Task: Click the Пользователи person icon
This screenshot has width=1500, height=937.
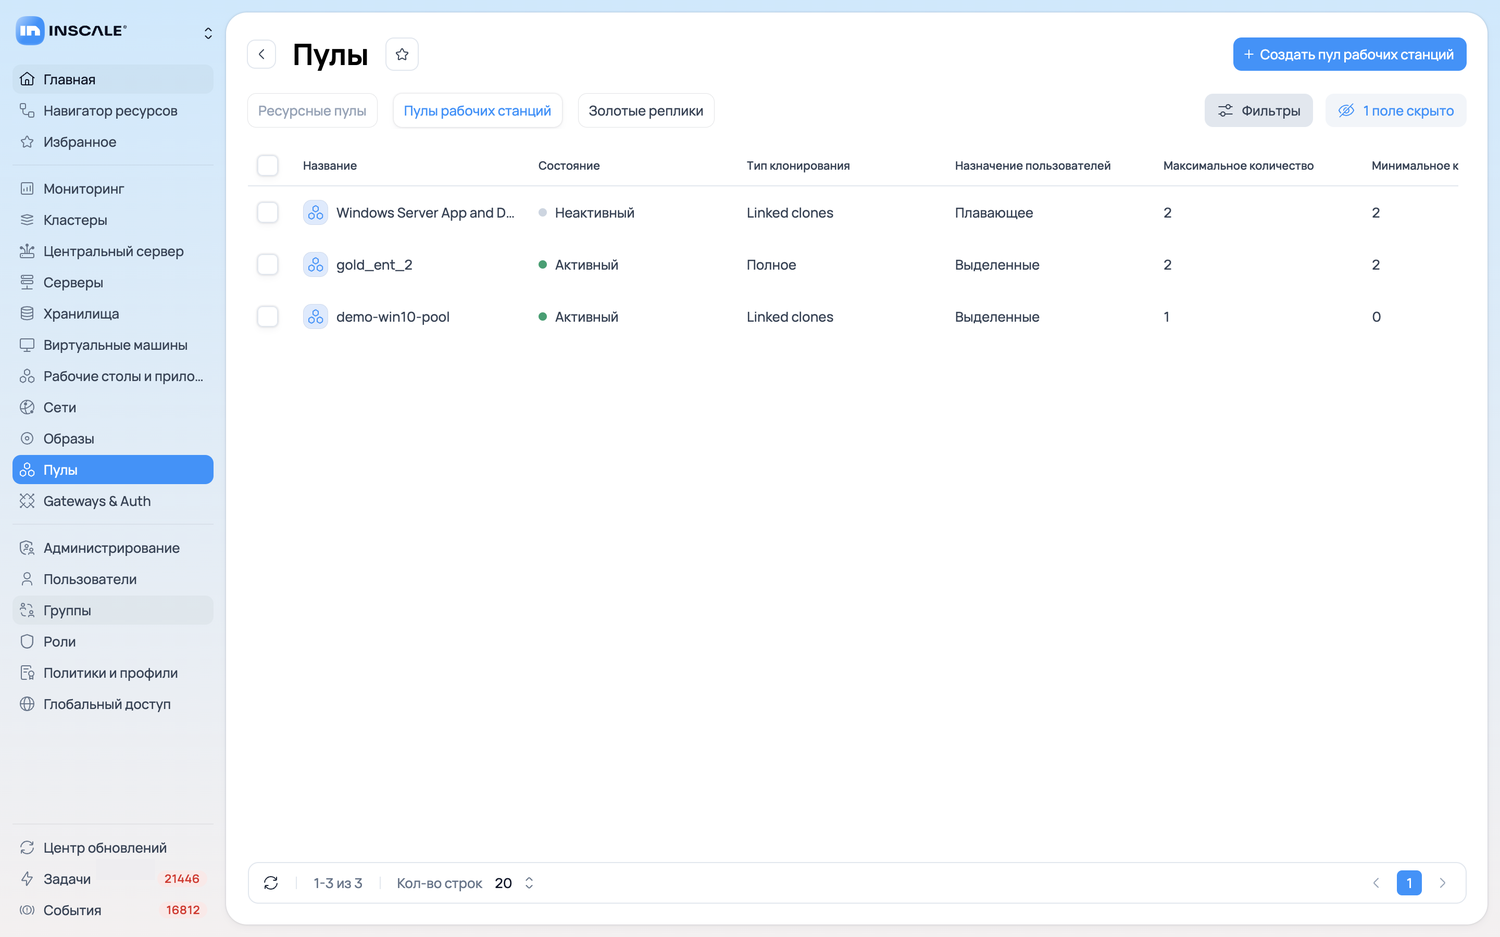Action: (27, 579)
